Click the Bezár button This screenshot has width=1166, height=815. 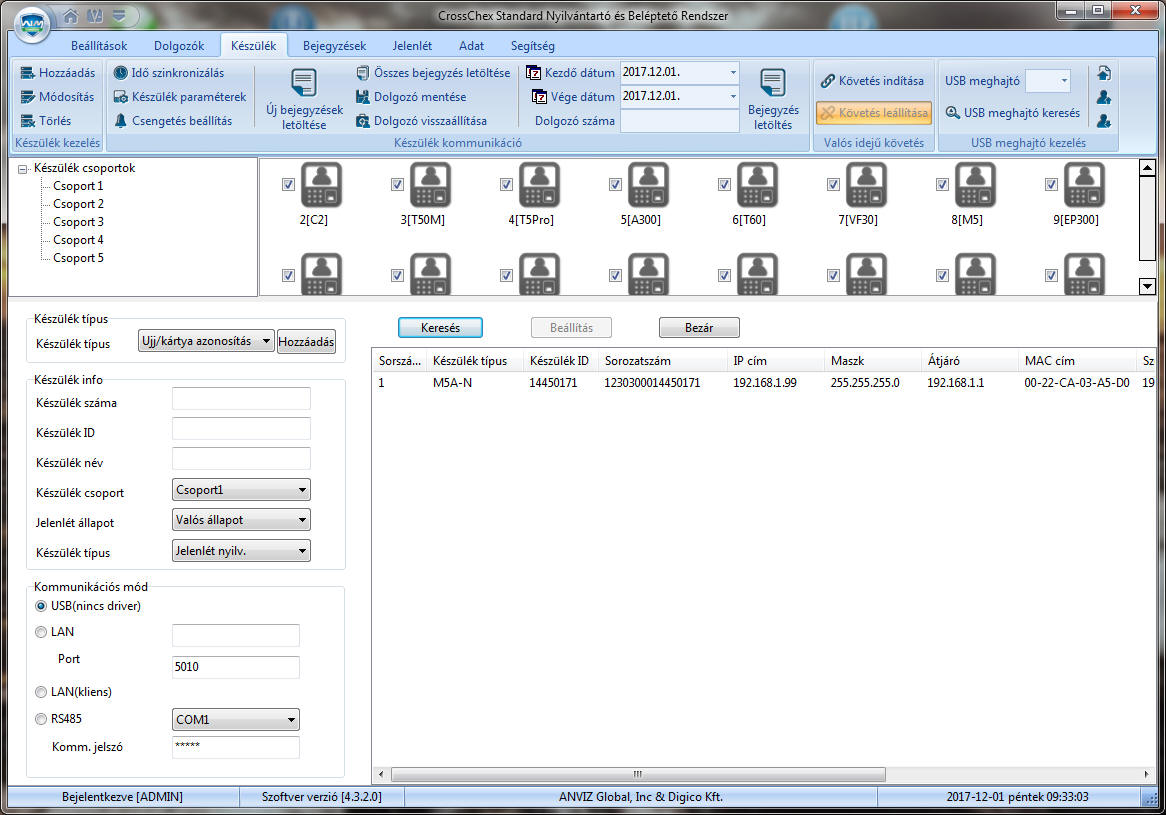(699, 328)
